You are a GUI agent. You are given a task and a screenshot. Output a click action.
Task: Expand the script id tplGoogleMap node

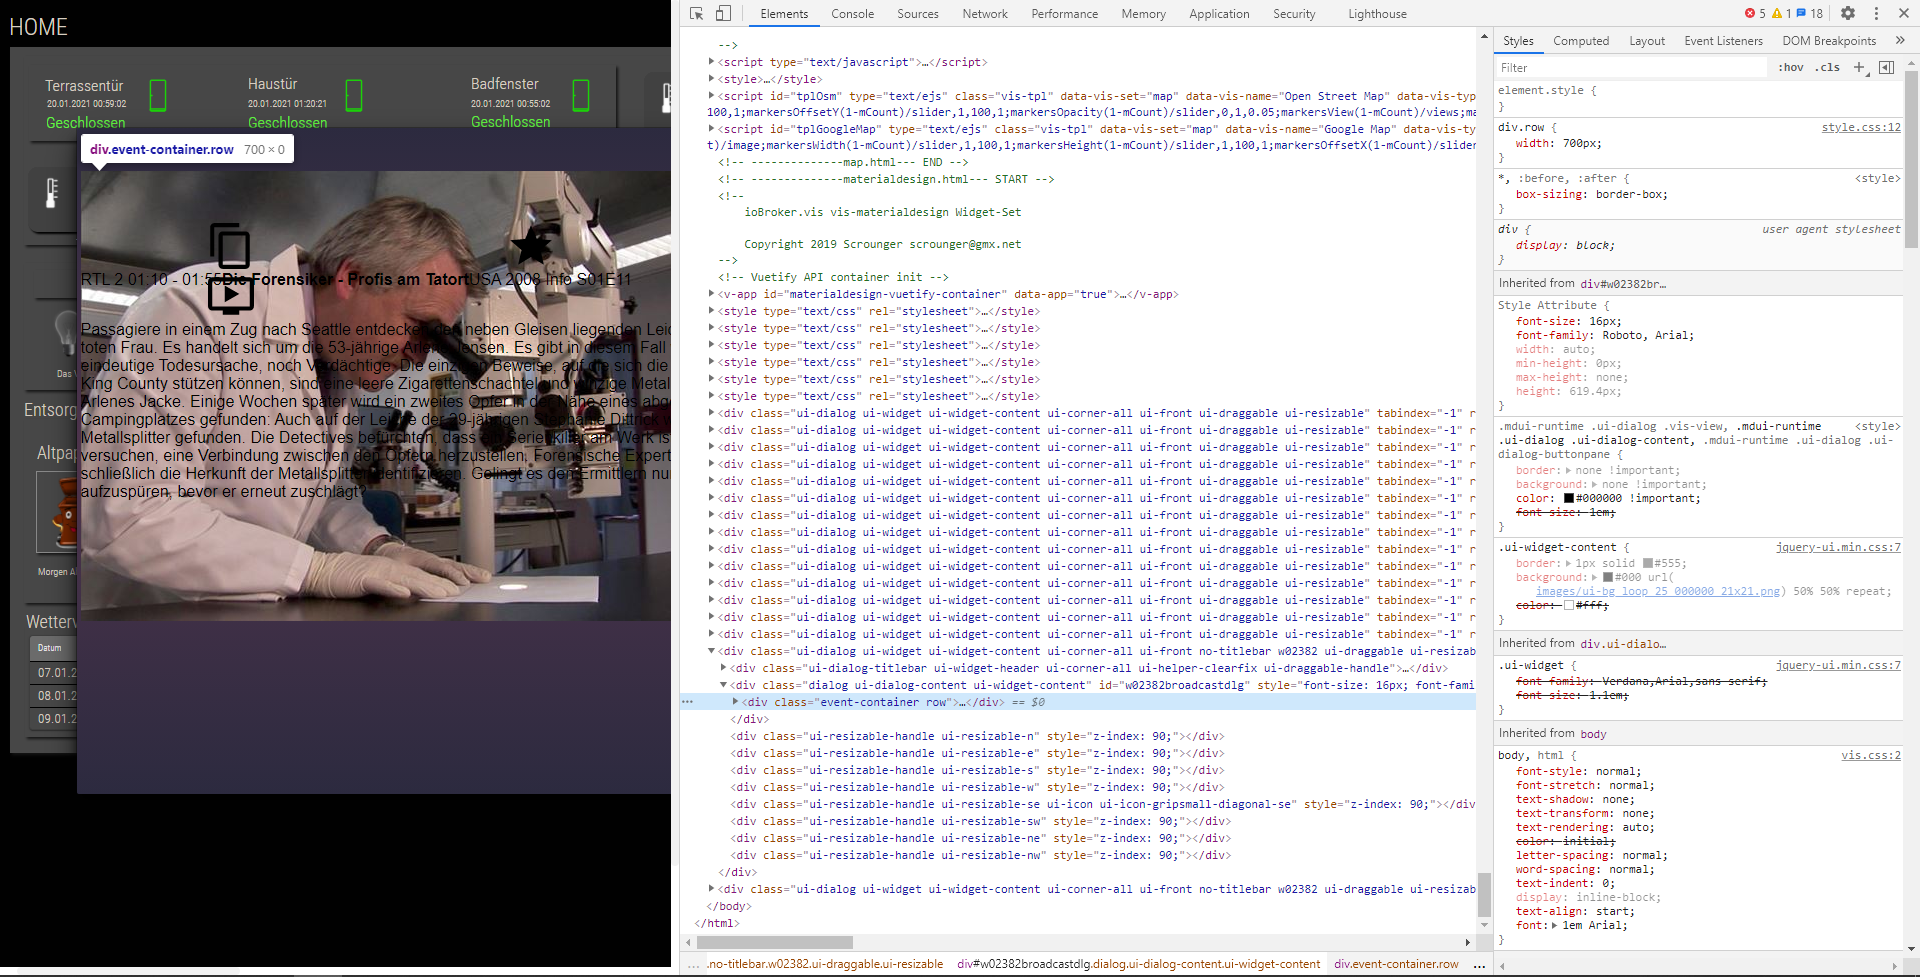(712, 129)
